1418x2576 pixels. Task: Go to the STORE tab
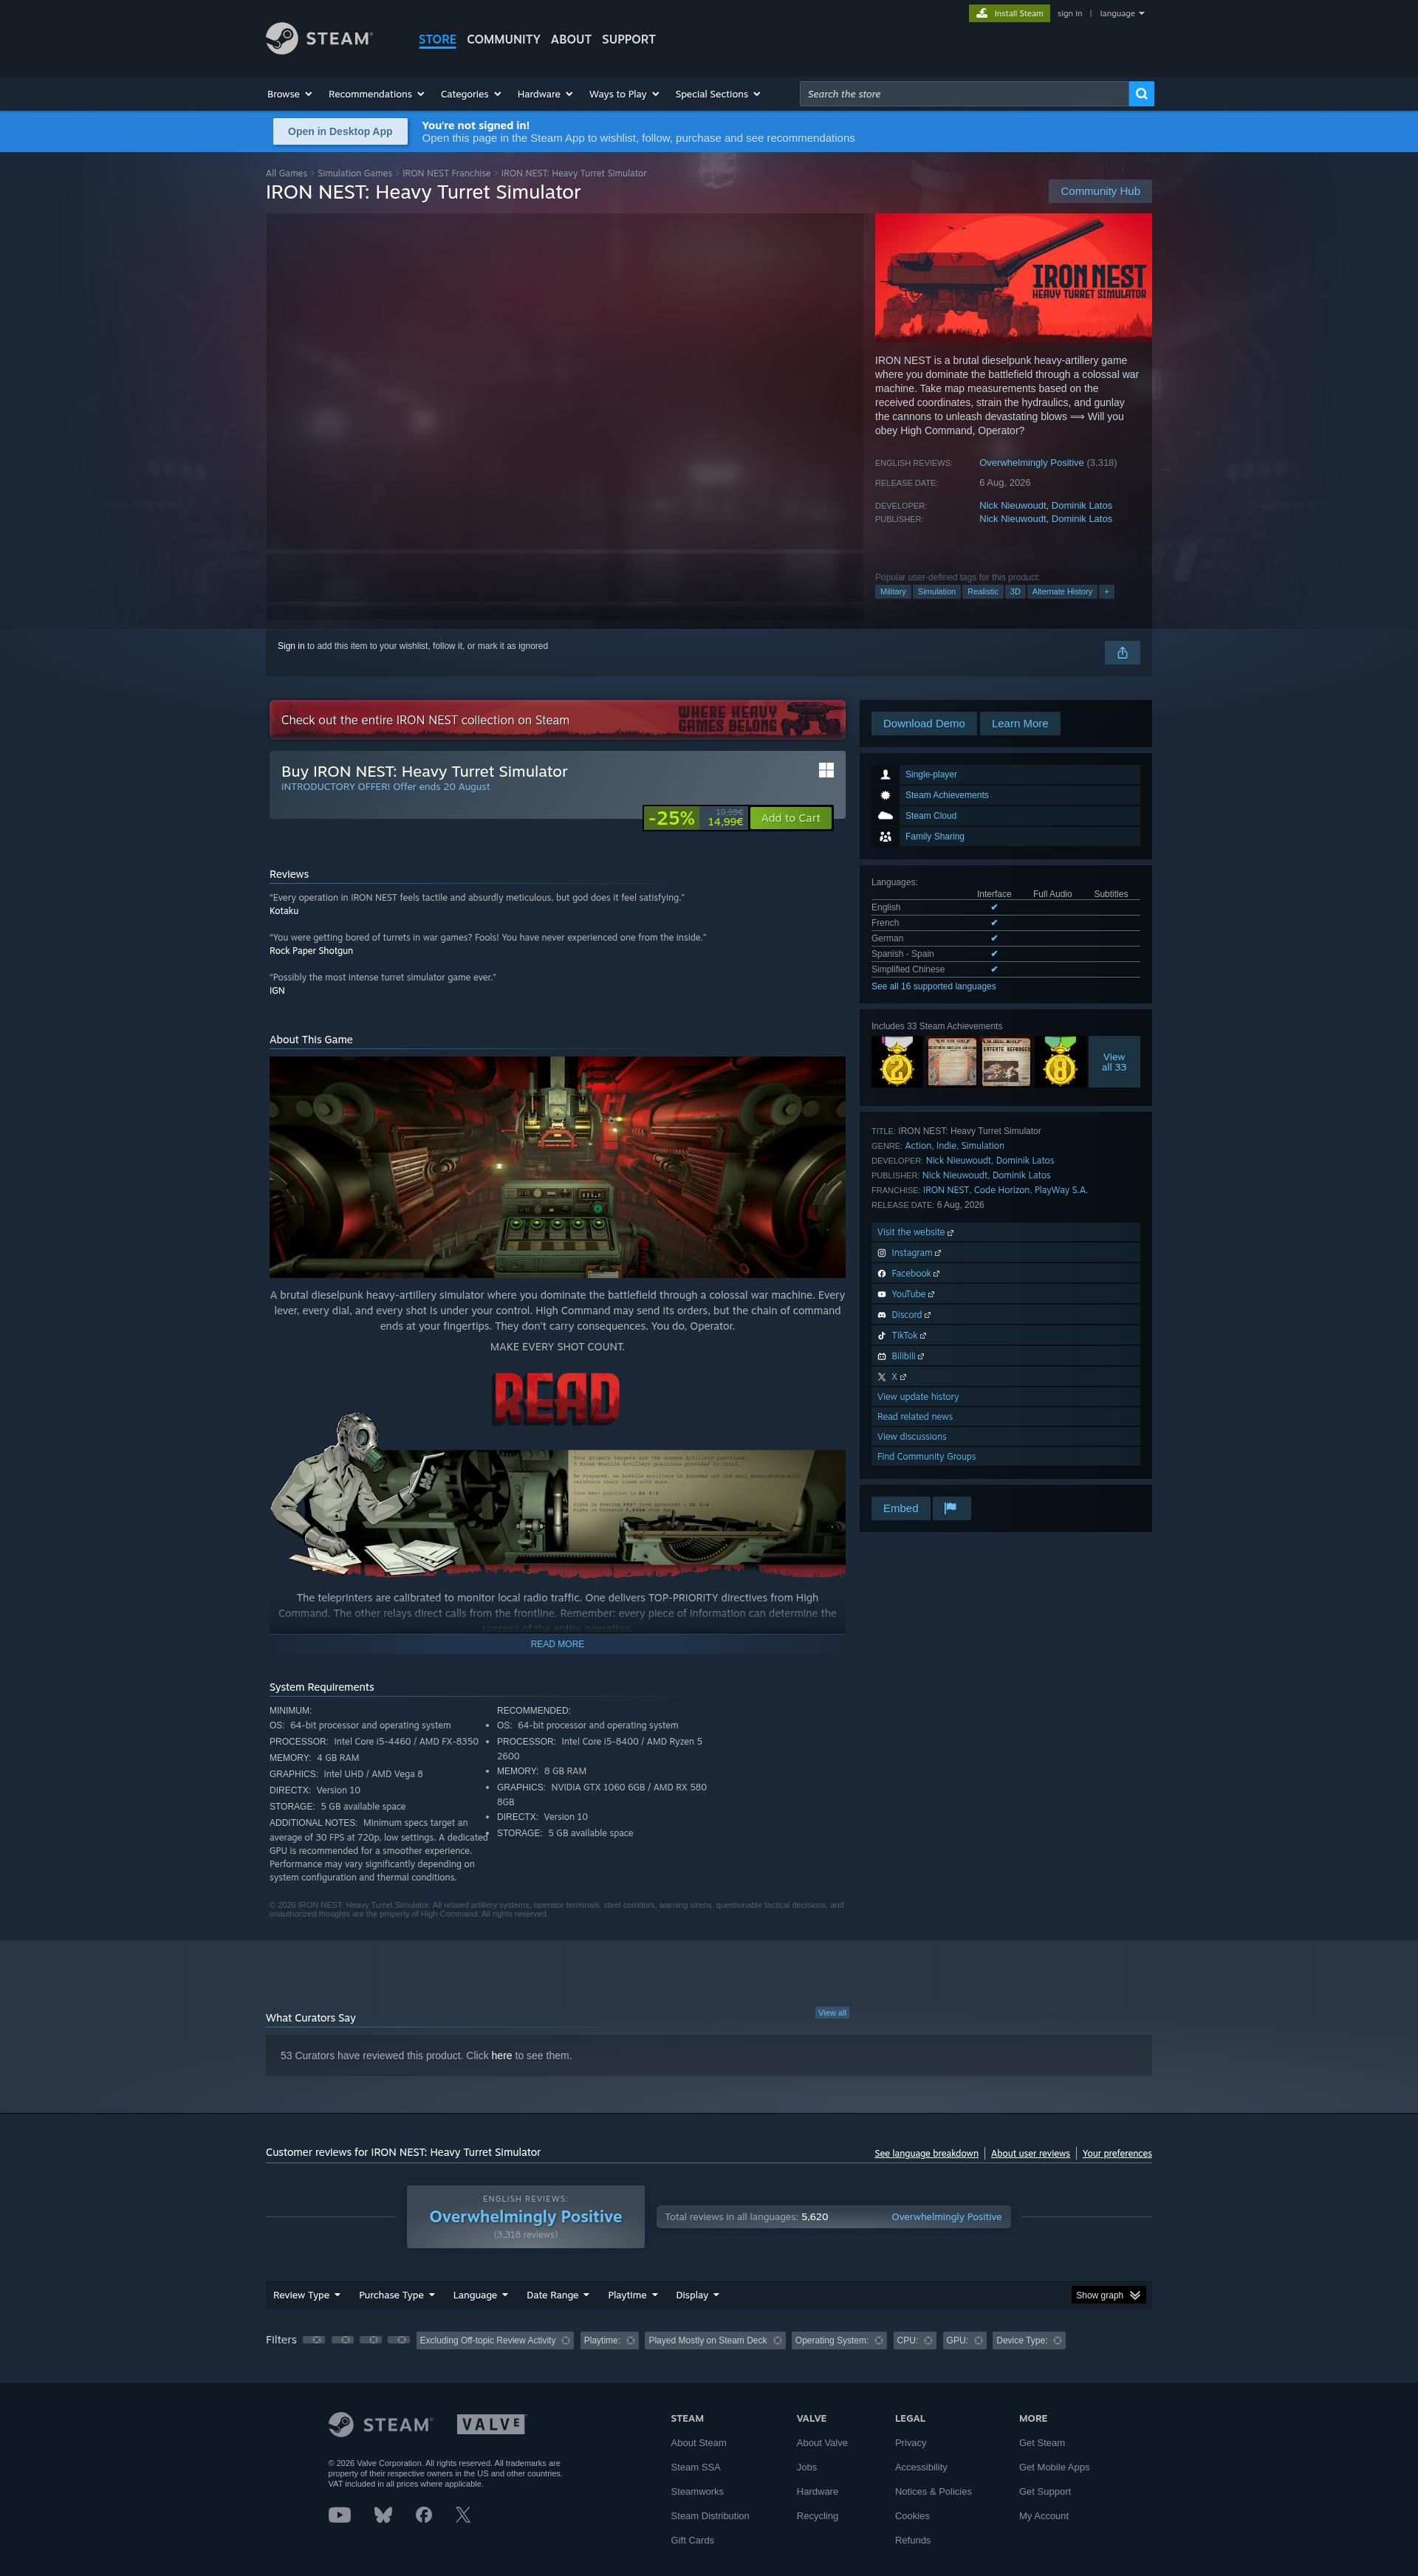(x=437, y=40)
